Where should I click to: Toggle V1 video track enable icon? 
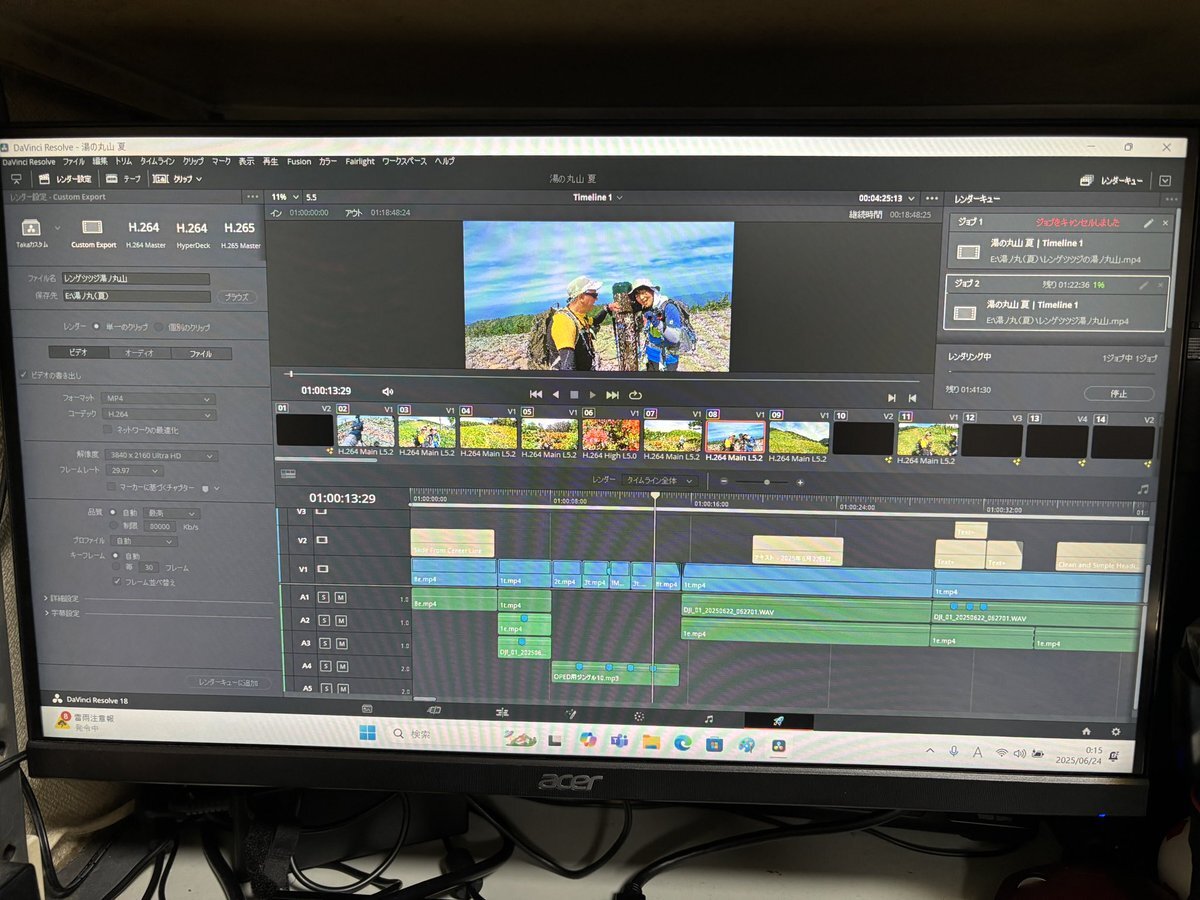click(322, 569)
